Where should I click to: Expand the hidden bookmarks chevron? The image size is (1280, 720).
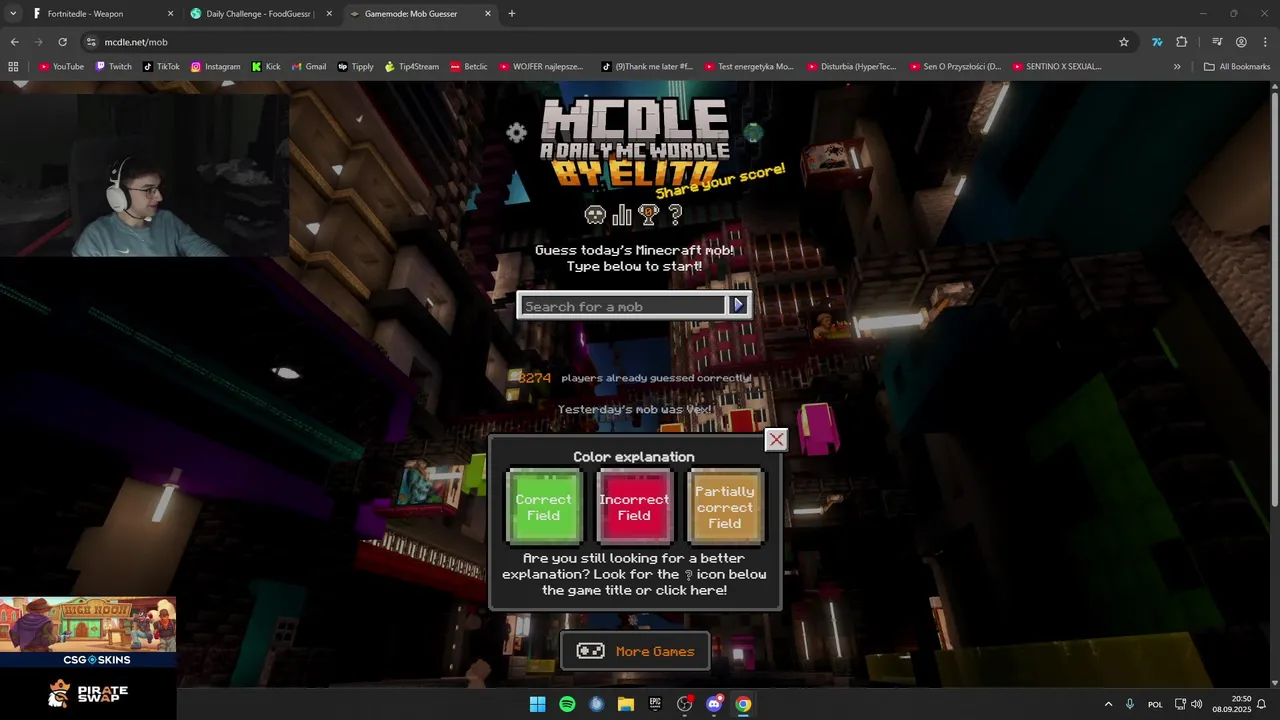(x=1177, y=67)
